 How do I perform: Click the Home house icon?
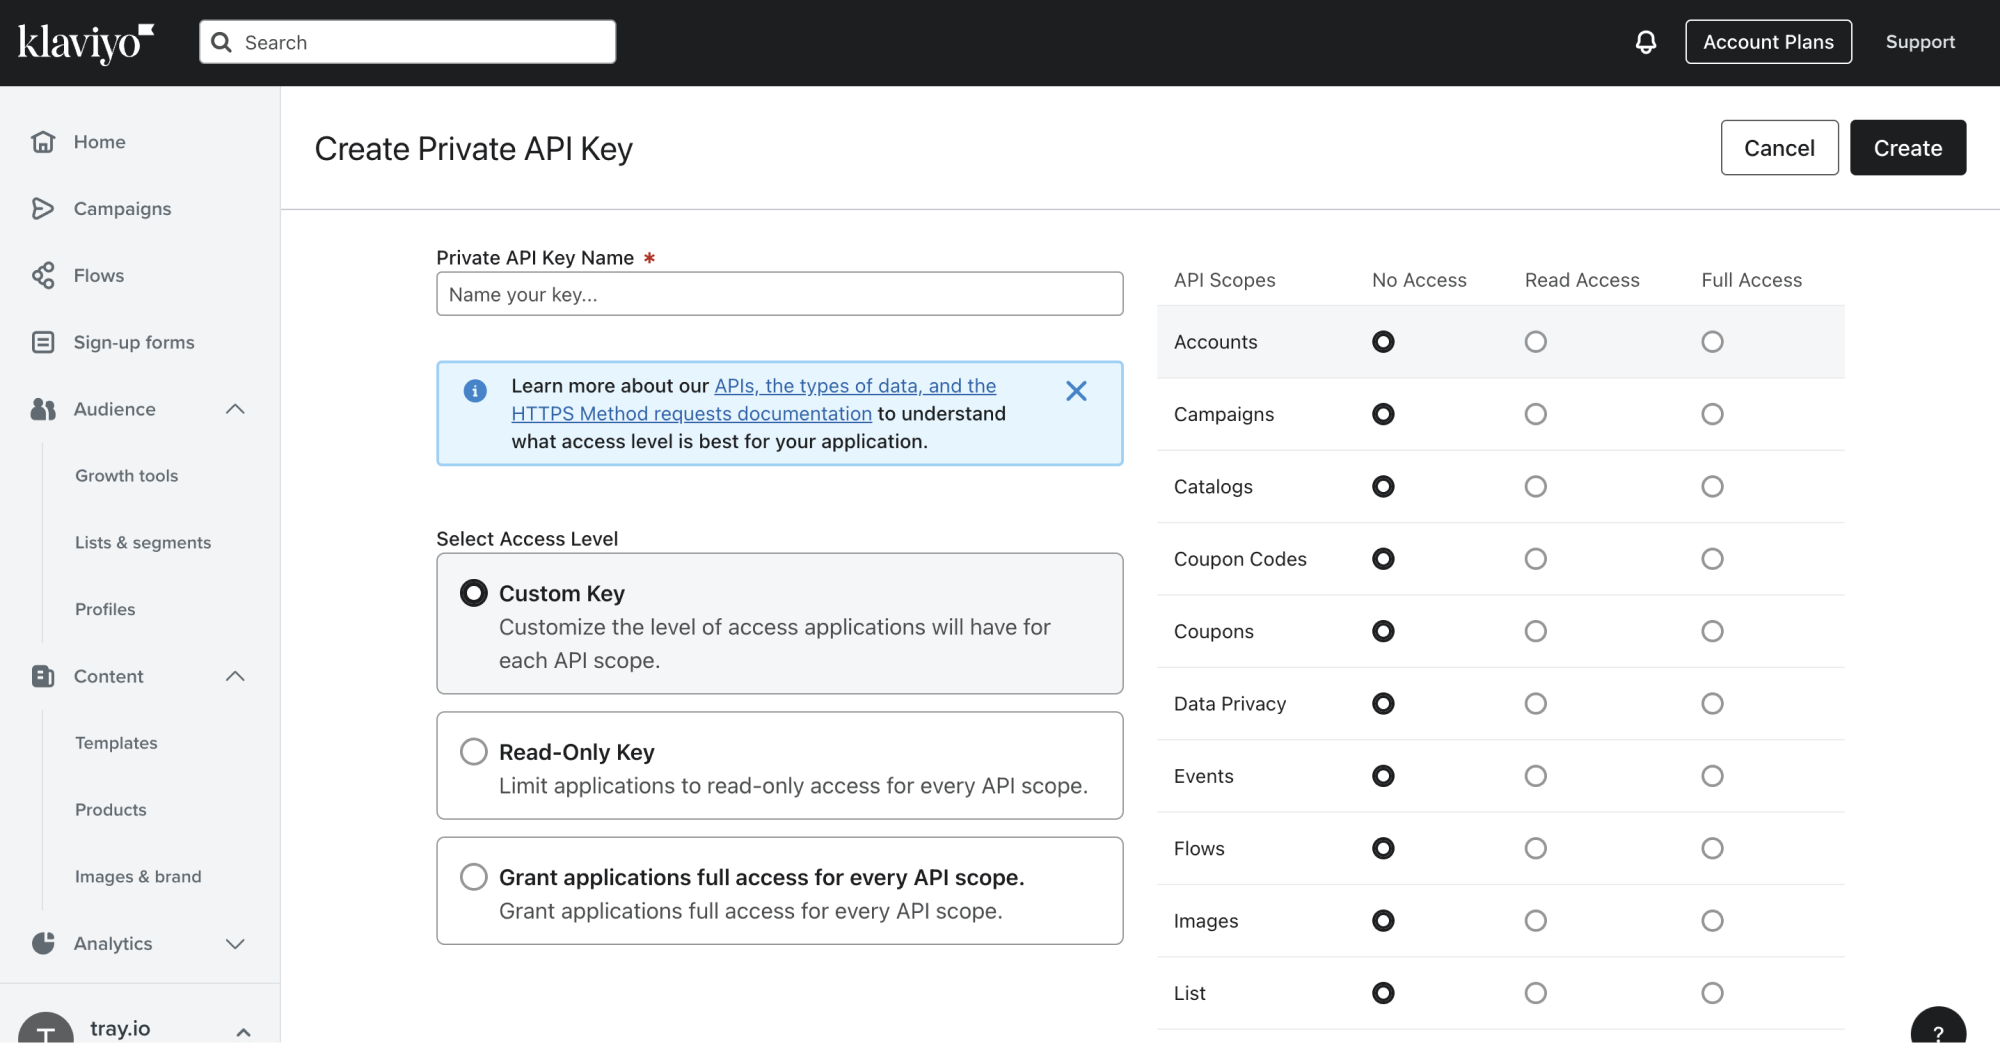pyautogui.click(x=43, y=142)
